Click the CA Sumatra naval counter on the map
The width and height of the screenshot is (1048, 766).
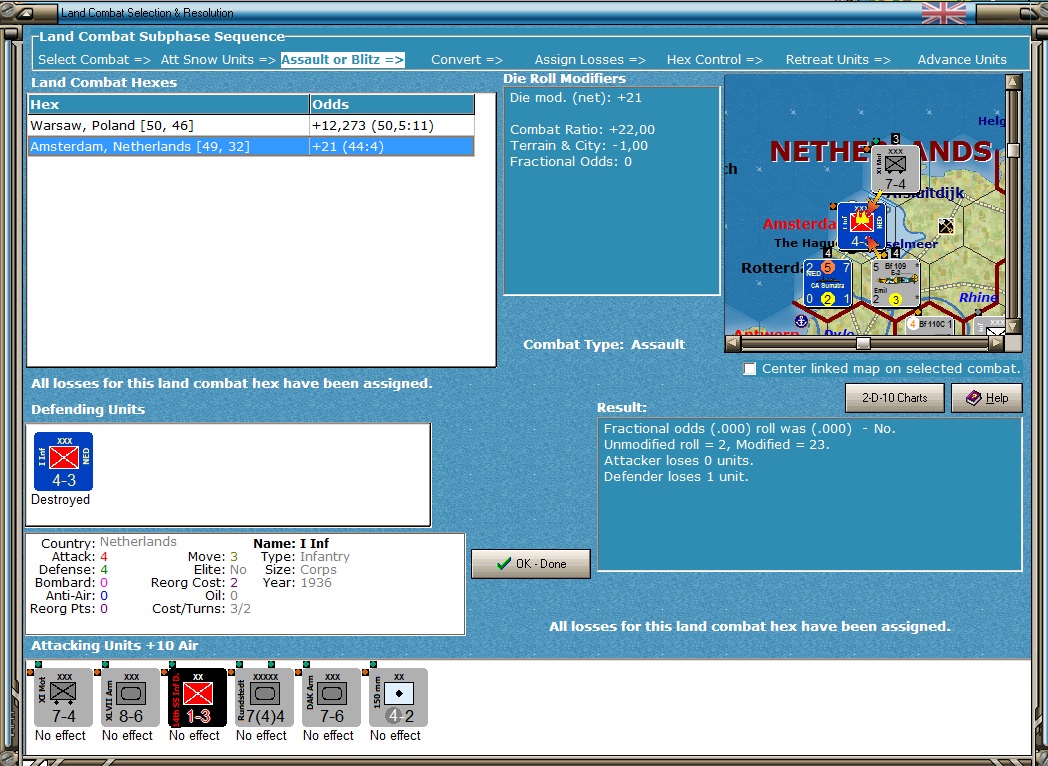point(827,283)
